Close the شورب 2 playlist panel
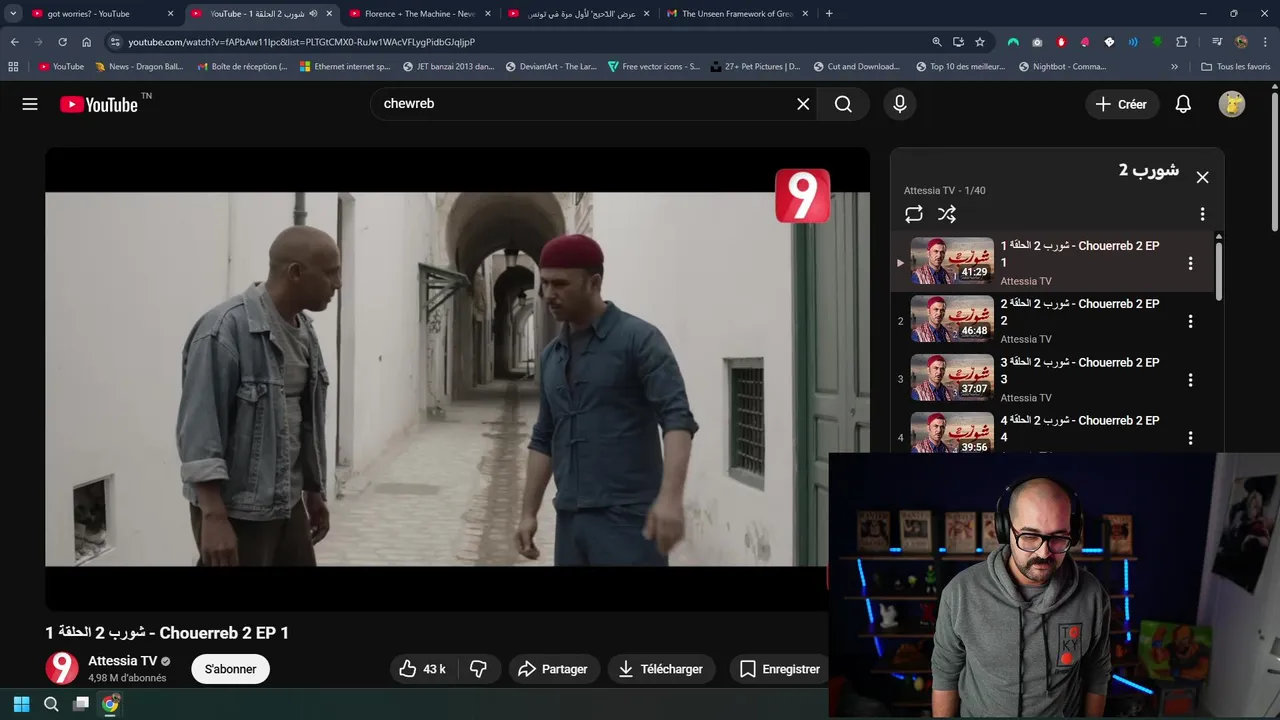This screenshot has height=720, width=1280. click(x=1203, y=177)
